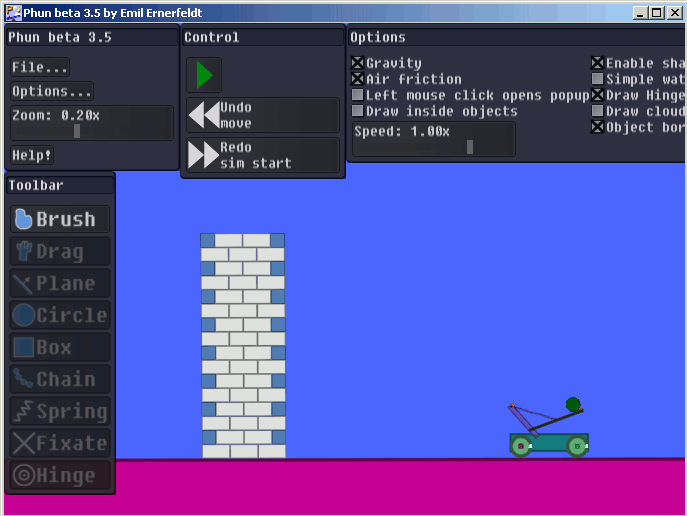
Task: Select the Chain tool
Action: (60, 379)
